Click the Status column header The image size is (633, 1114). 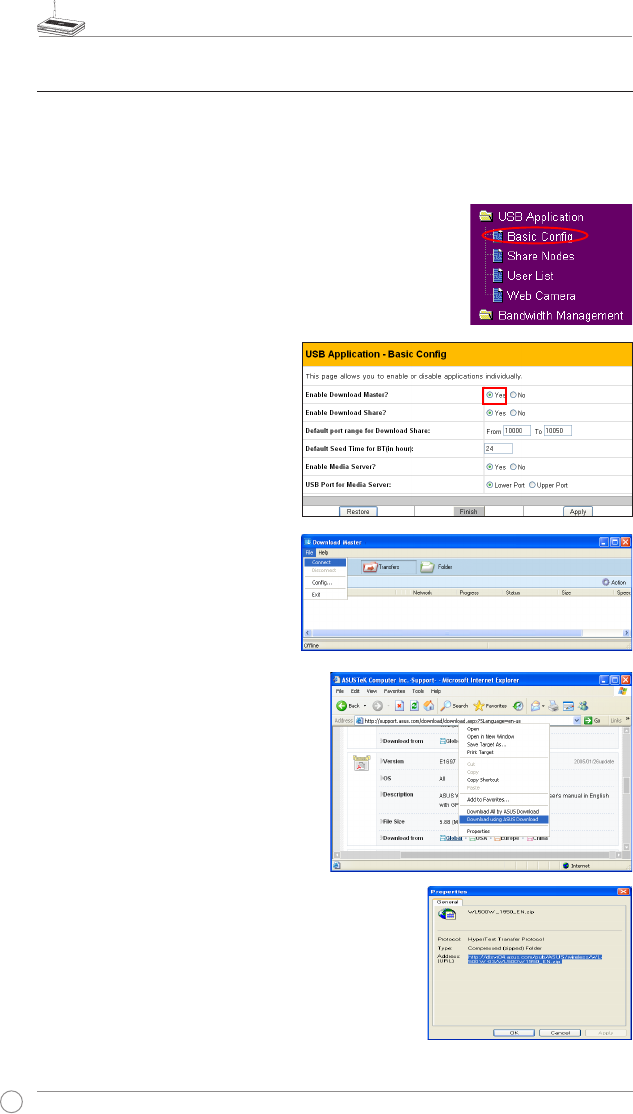512,593
